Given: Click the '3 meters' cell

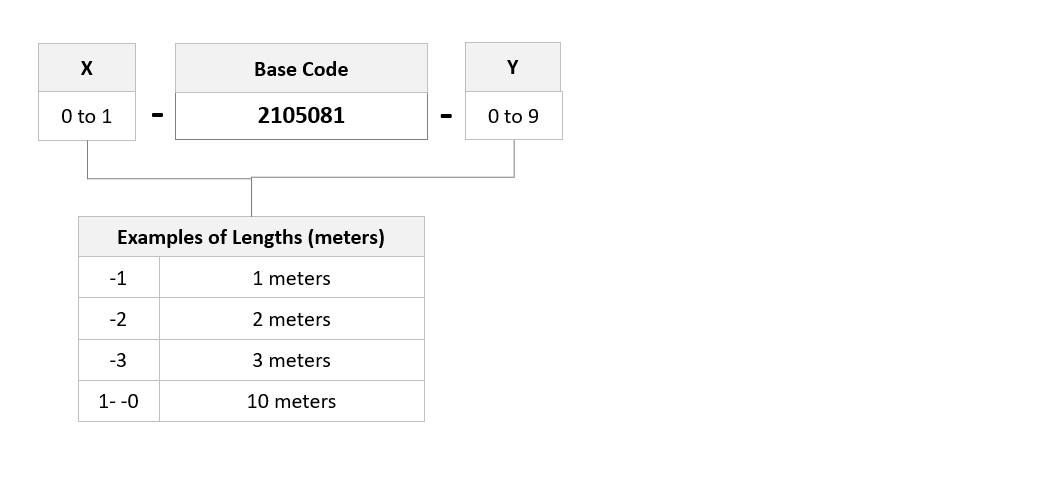Looking at the screenshot, I should (292, 360).
